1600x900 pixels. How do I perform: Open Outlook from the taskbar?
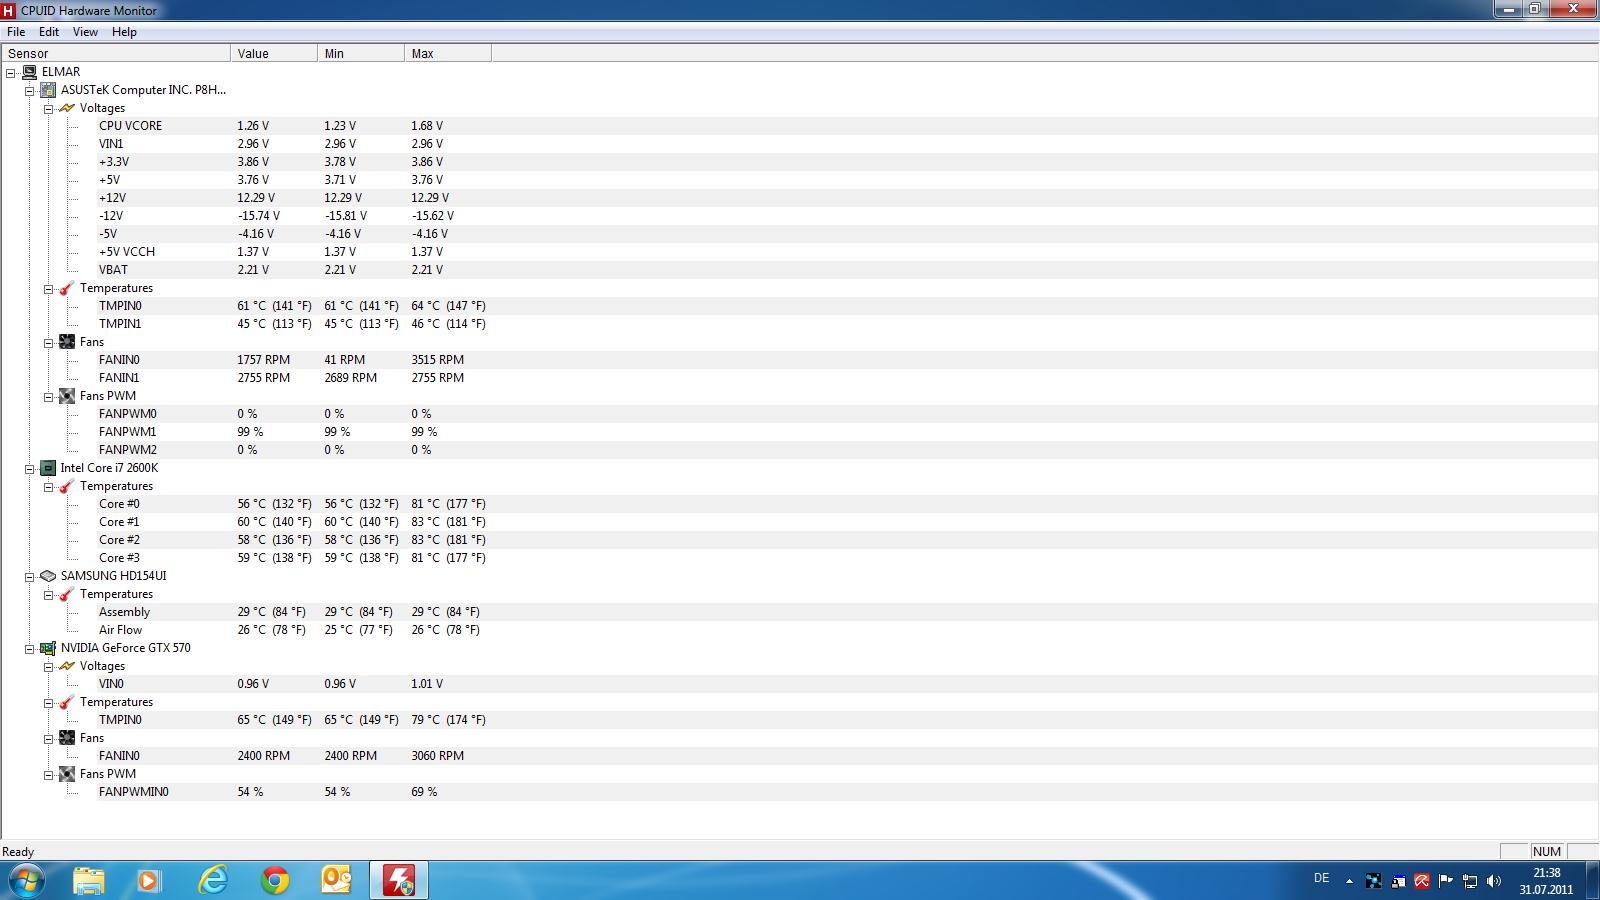(336, 880)
